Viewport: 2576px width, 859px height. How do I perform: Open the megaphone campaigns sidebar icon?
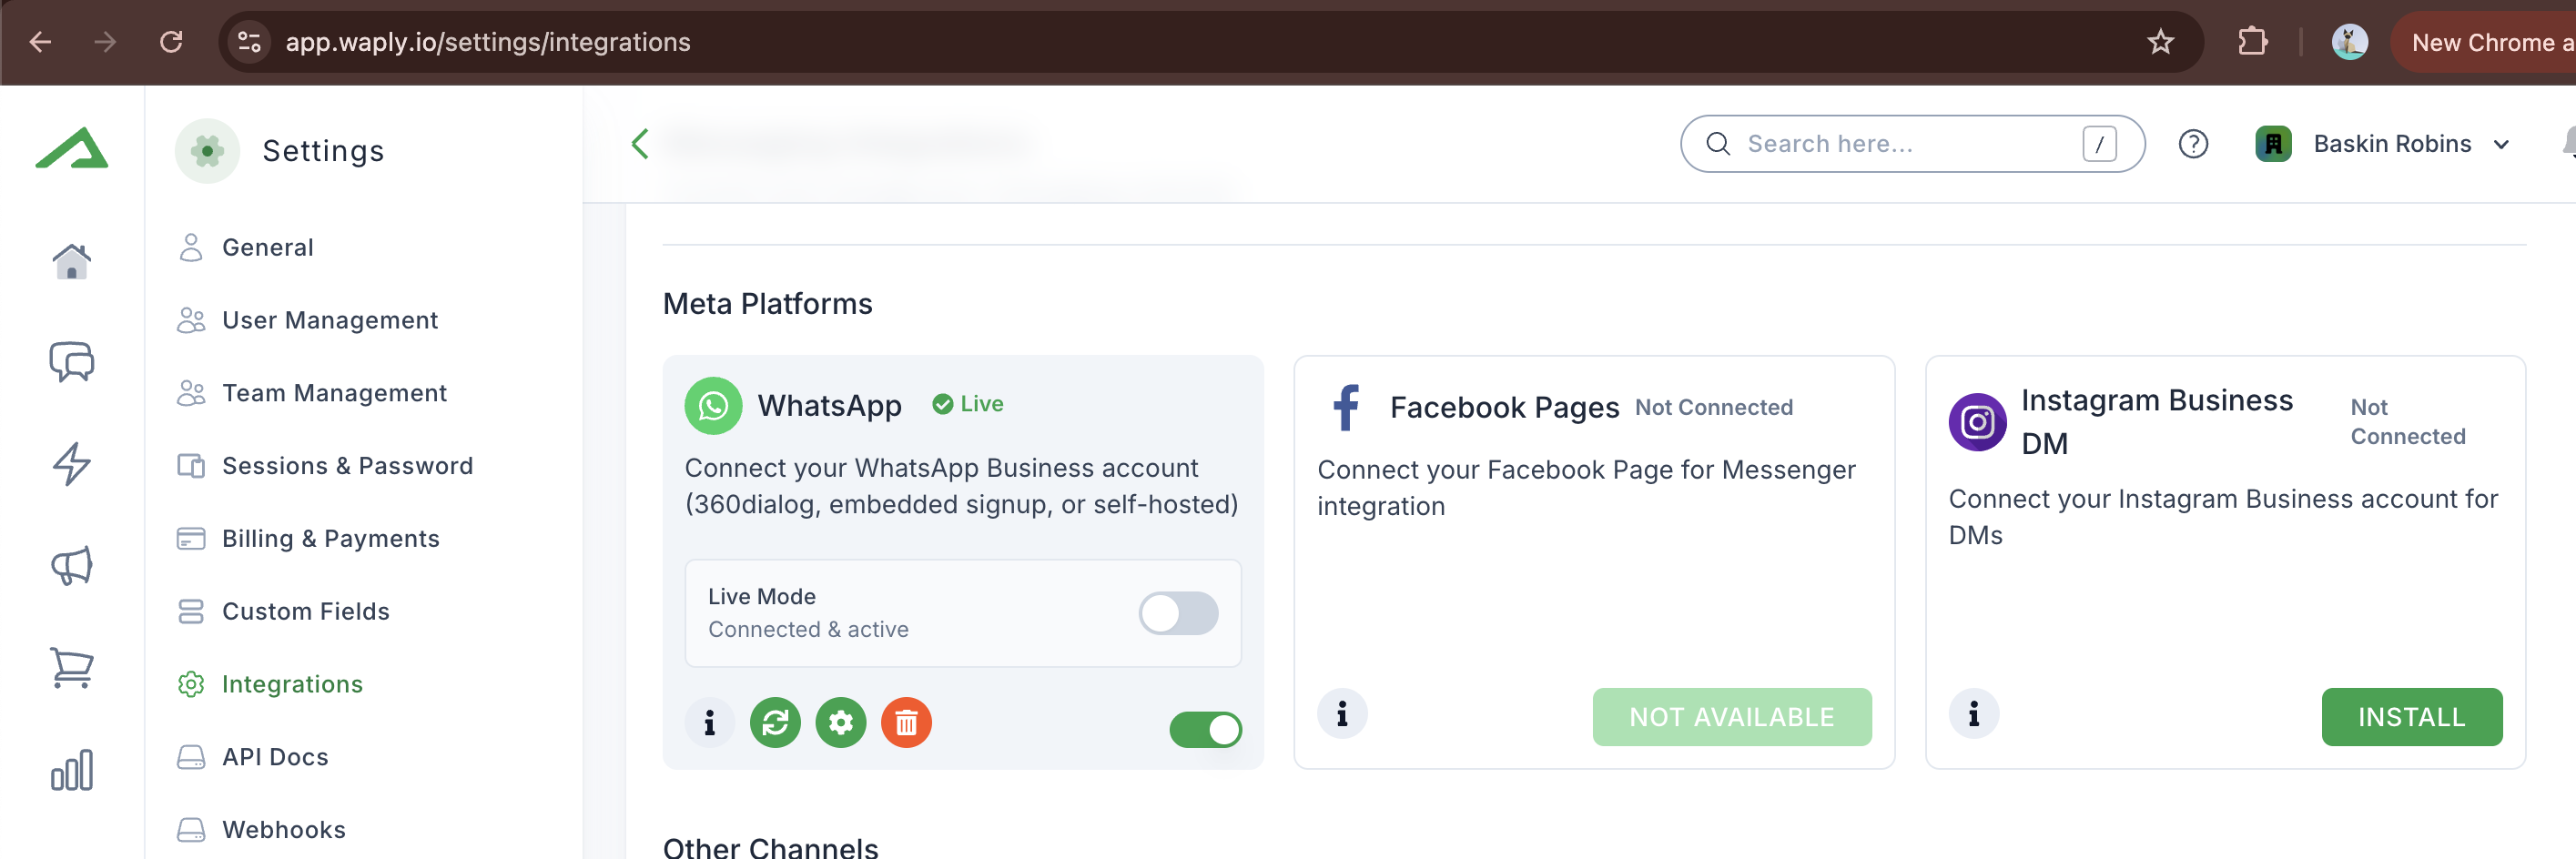coord(72,566)
